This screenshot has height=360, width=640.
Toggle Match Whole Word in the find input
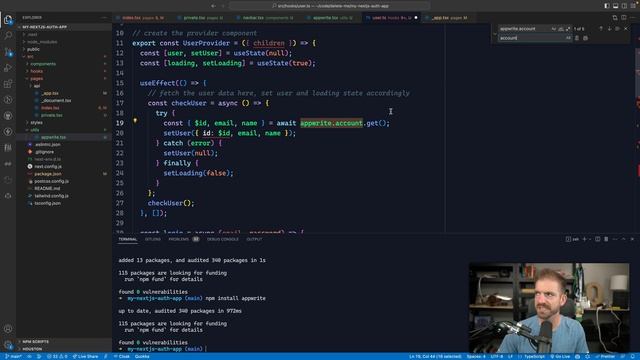pyautogui.click(x=560, y=29)
